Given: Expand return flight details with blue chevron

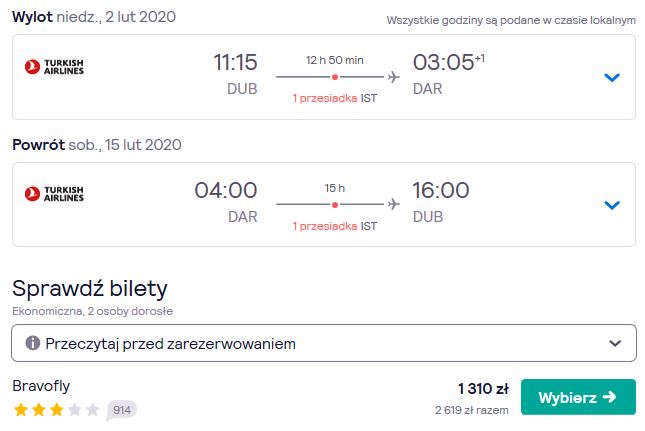Looking at the screenshot, I should (x=612, y=205).
